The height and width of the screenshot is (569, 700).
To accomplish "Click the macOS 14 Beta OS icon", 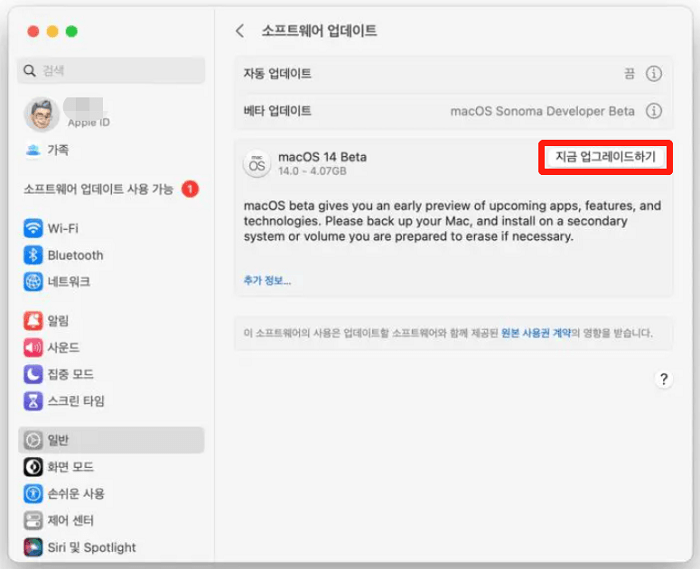I will (x=257, y=164).
